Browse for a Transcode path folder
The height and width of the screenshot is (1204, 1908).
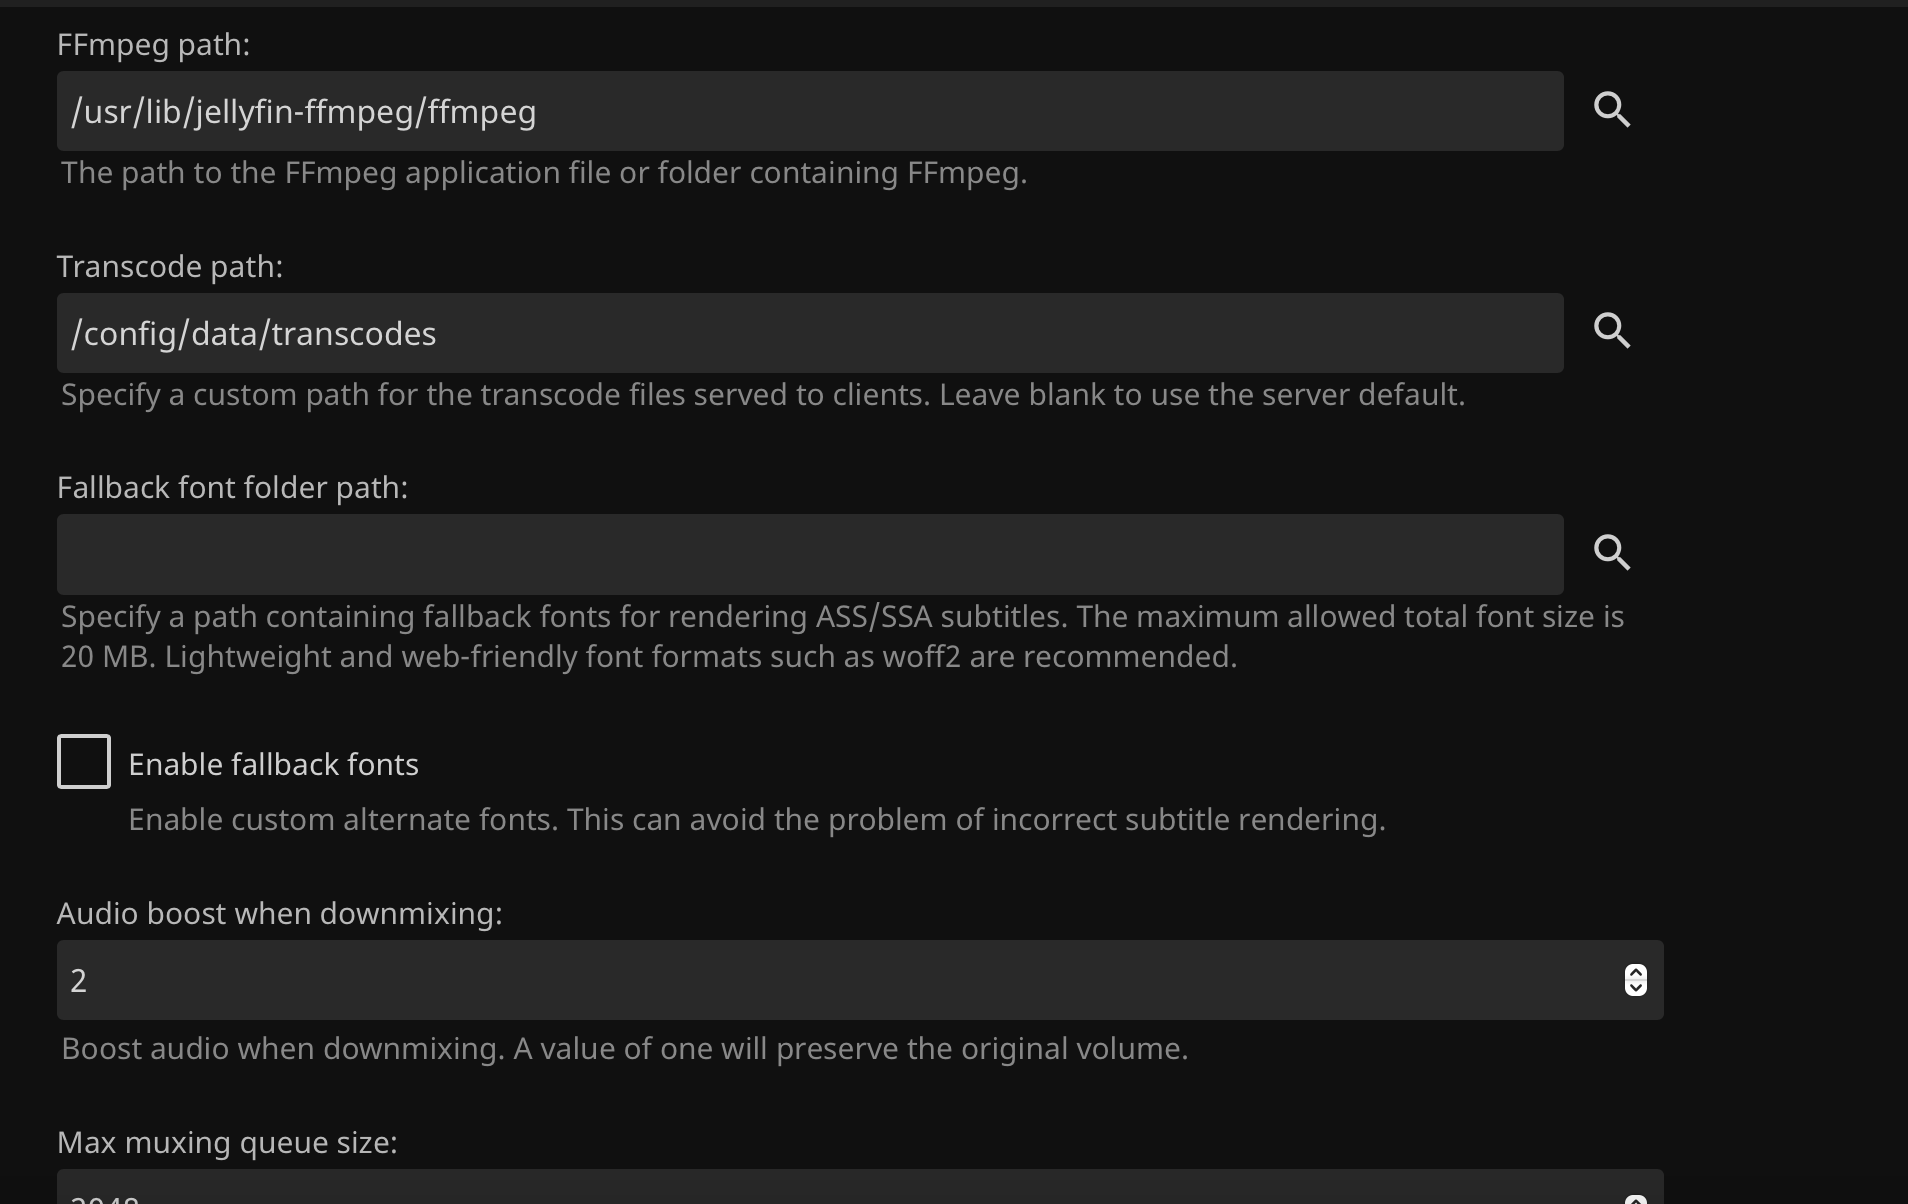click(x=1612, y=331)
